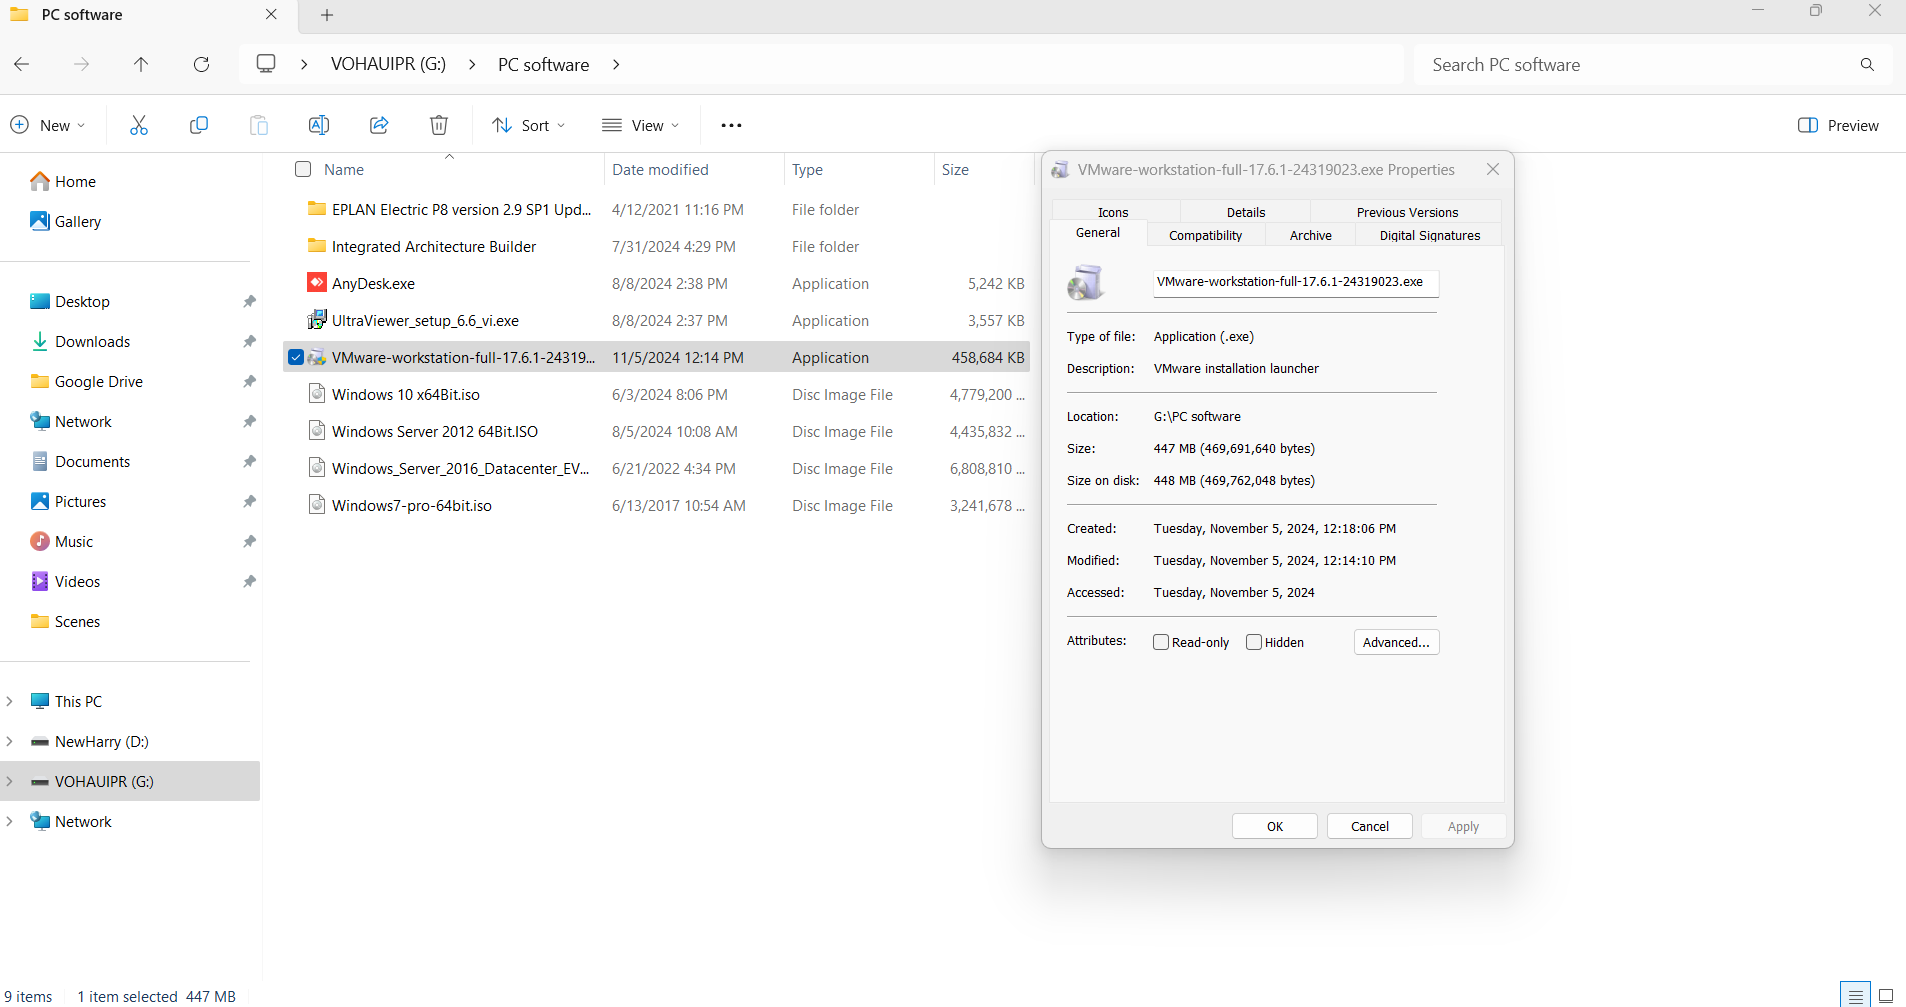
Task: Go back with the left arrow
Action: (22, 64)
